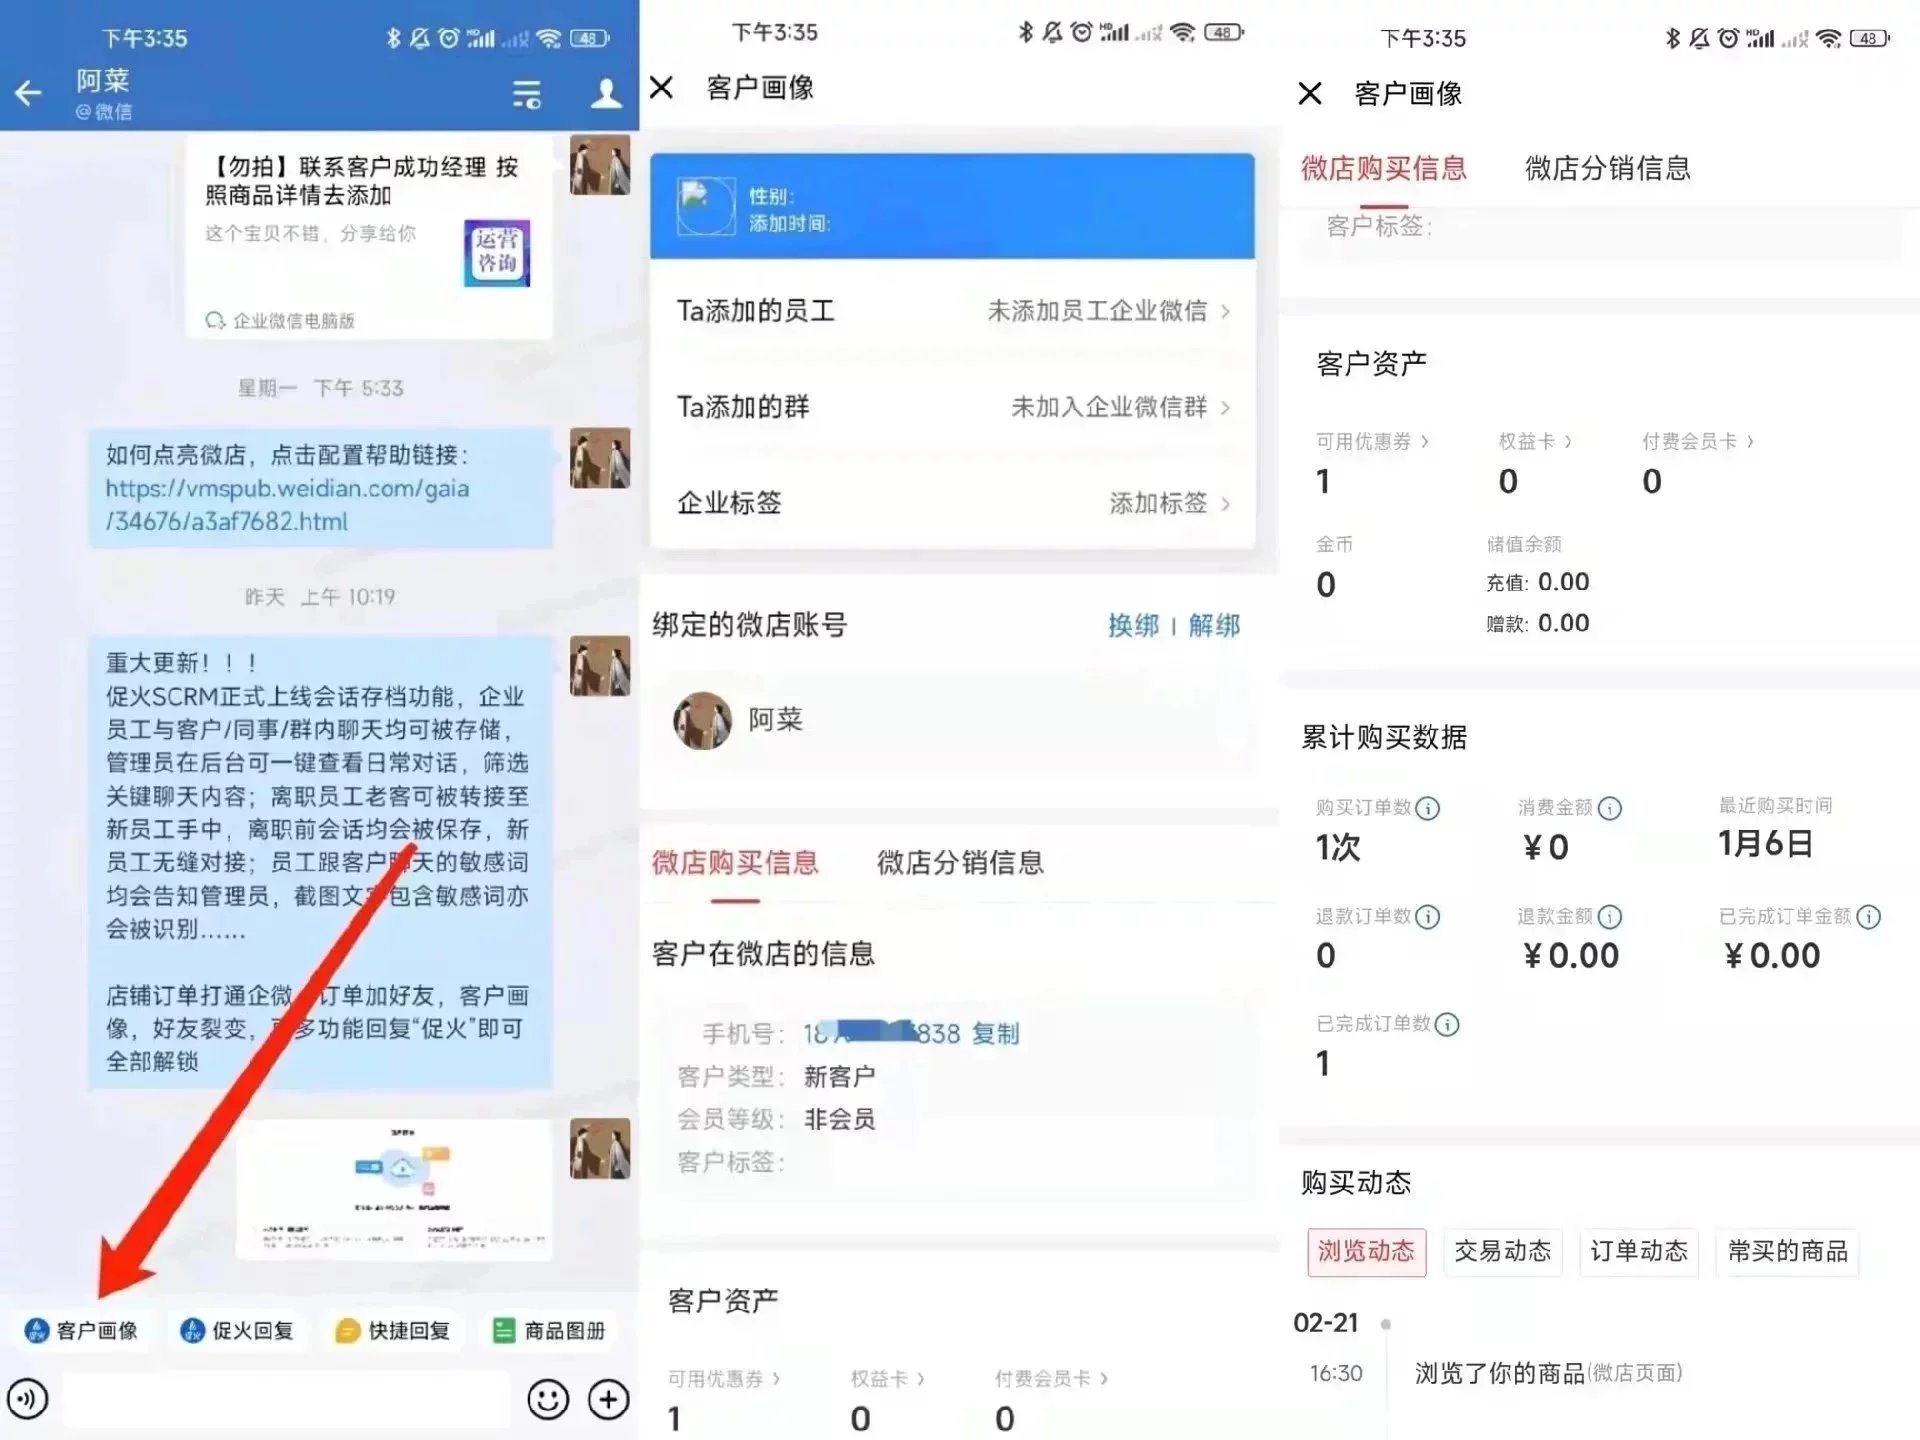Open 商品图册 shortcut
Viewport: 1920px width, 1440px height.
pos(549,1330)
